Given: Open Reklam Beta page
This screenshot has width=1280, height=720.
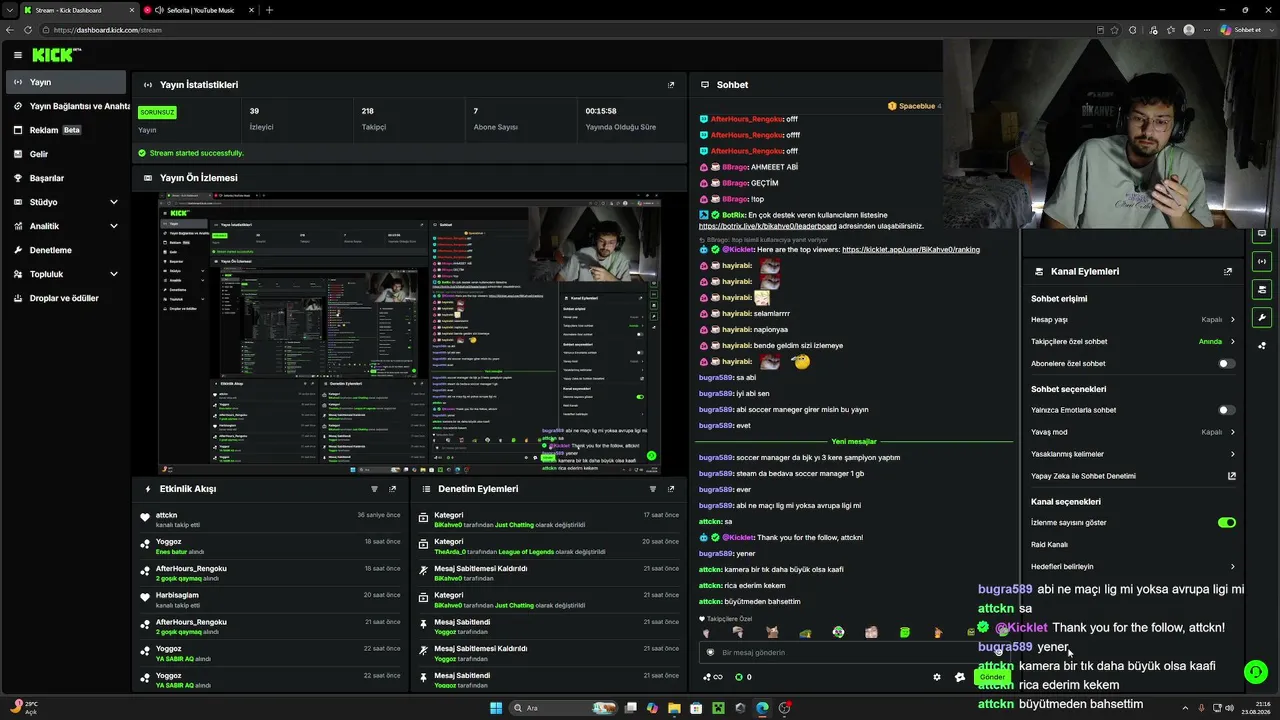Looking at the screenshot, I should pos(66,130).
